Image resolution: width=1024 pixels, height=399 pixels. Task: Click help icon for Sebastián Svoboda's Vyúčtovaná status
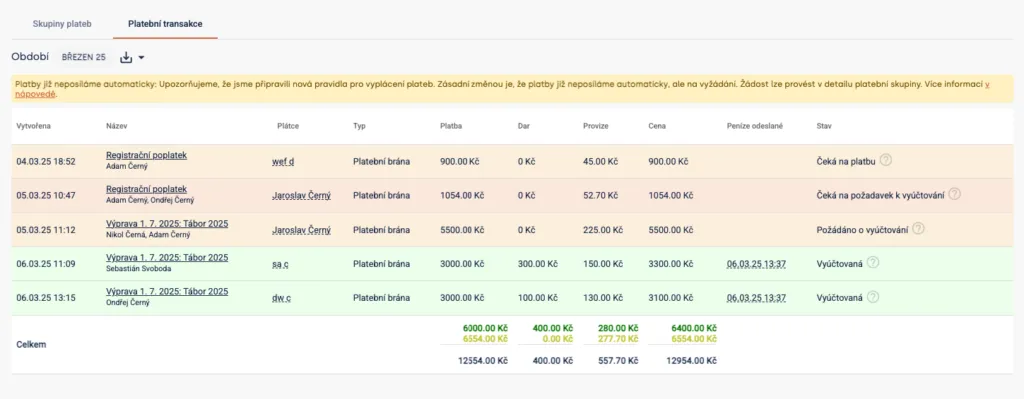[872, 263]
